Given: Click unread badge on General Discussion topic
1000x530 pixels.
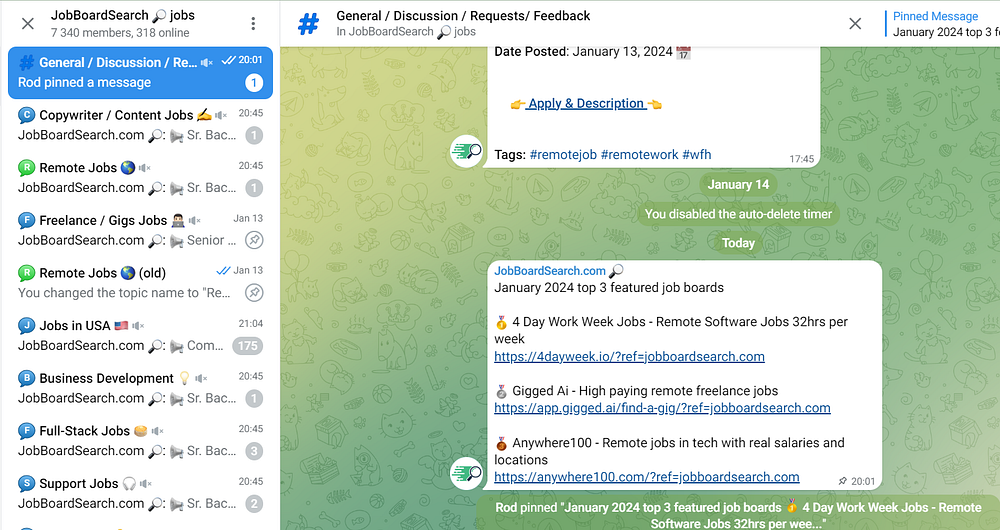Looking at the screenshot, I should 254,83.
